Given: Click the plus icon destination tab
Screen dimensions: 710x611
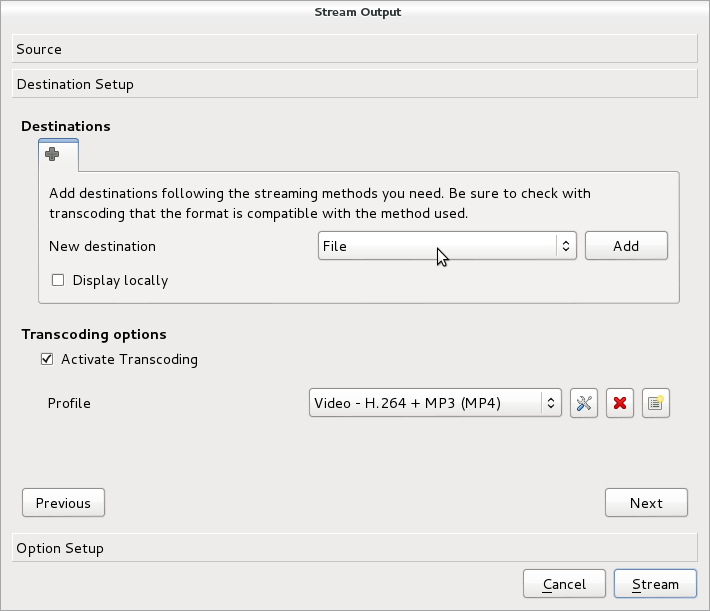Looking at the screenshot, I should 58,155.
